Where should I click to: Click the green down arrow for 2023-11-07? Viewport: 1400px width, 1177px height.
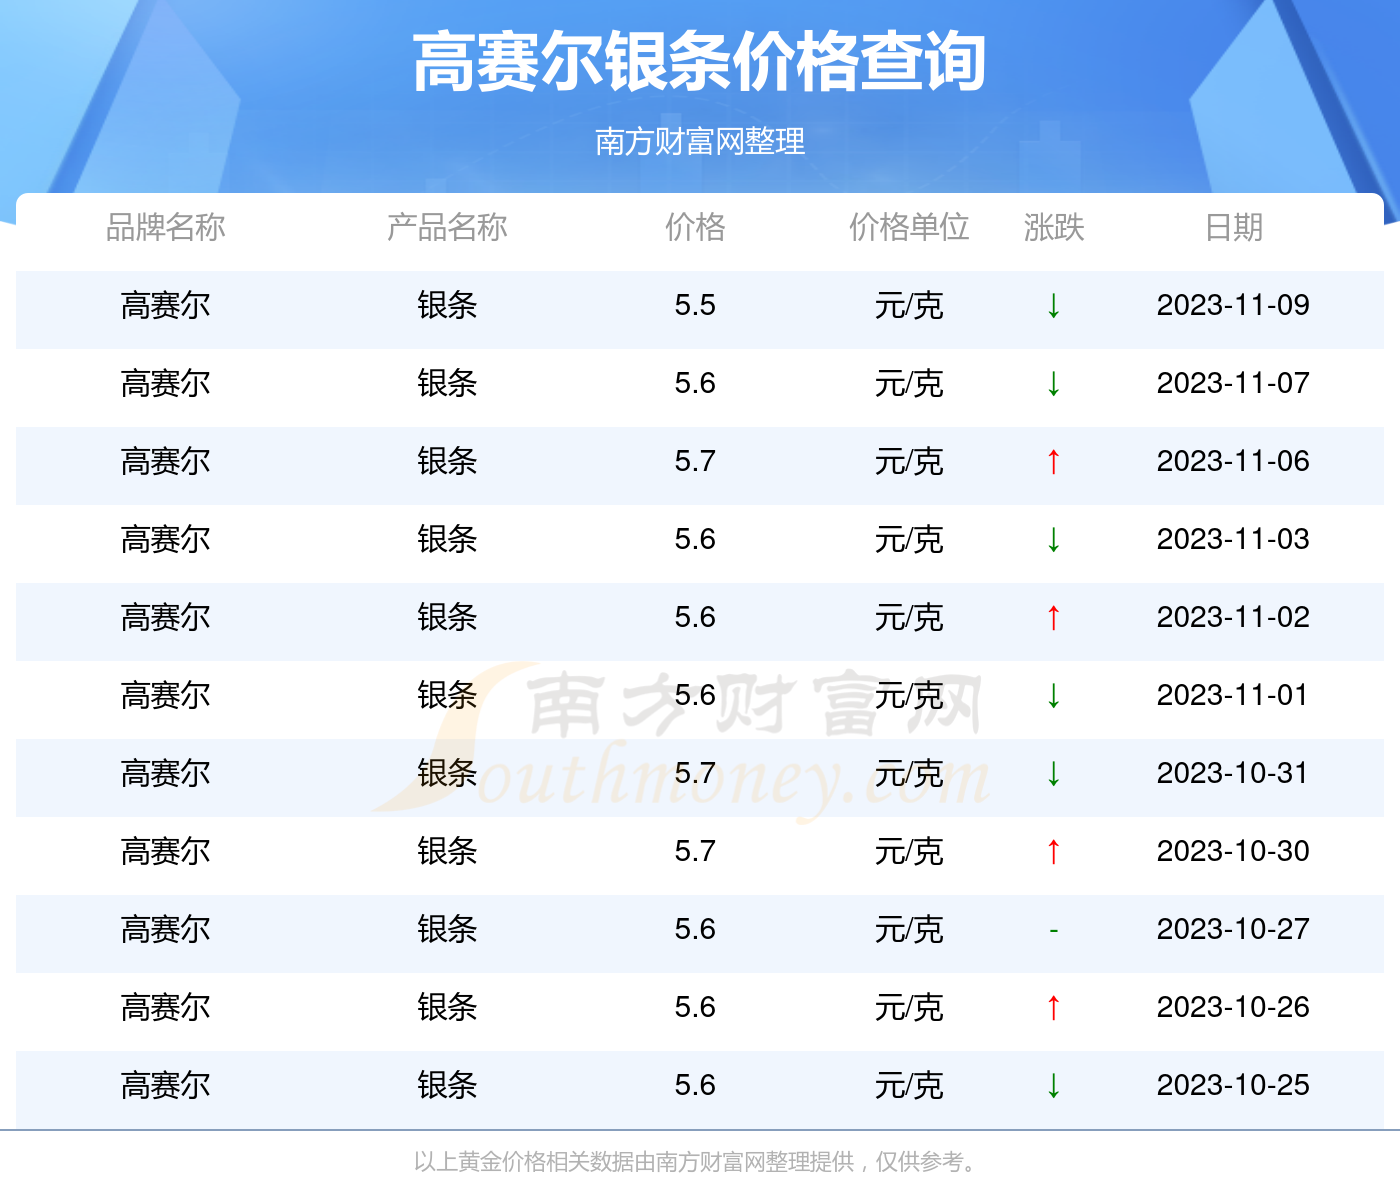(1053, 384)
